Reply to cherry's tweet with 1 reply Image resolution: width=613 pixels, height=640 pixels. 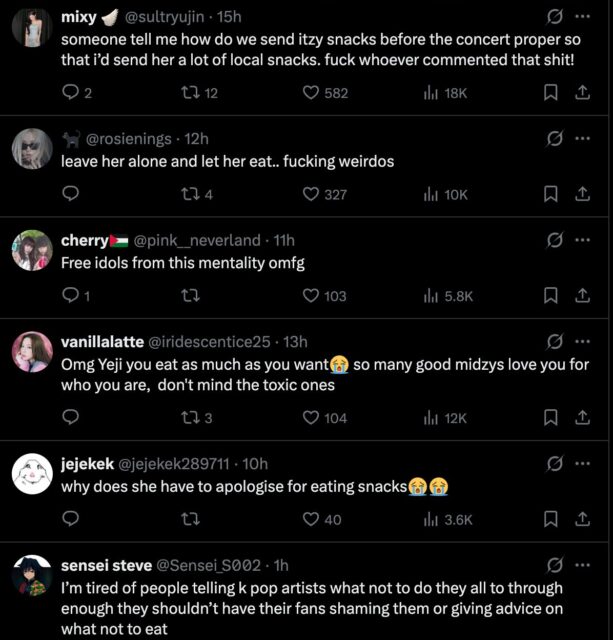[70, 295]
